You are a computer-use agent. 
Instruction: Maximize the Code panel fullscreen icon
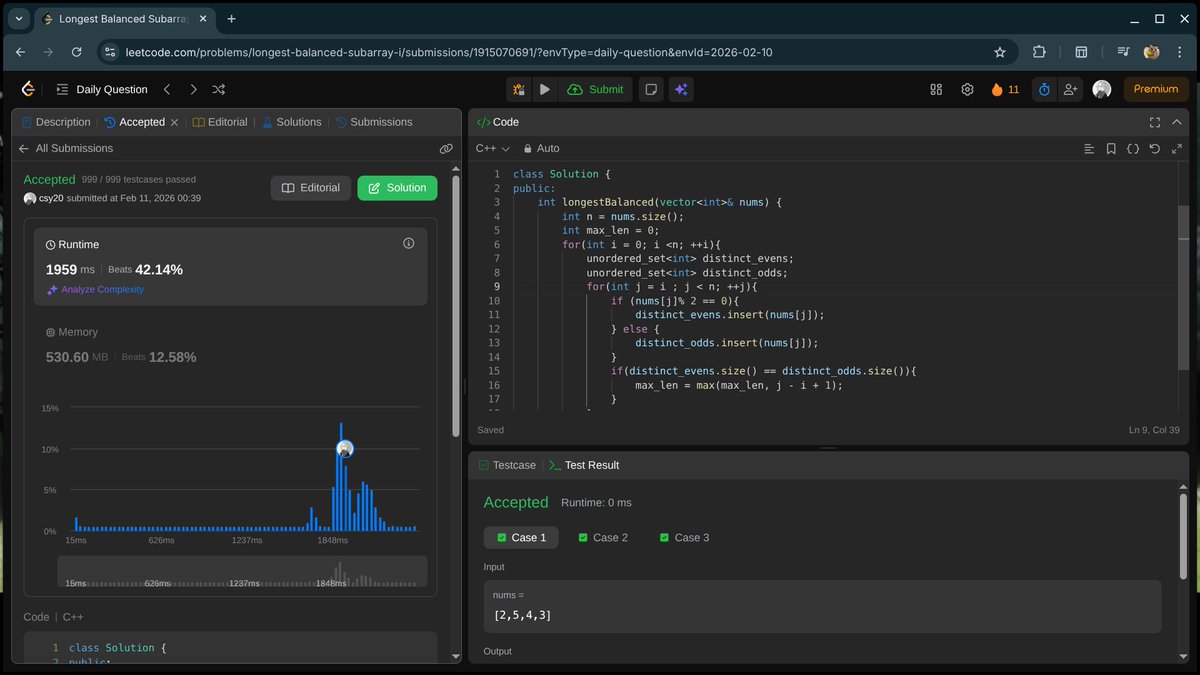click(x=1155, y=122)
